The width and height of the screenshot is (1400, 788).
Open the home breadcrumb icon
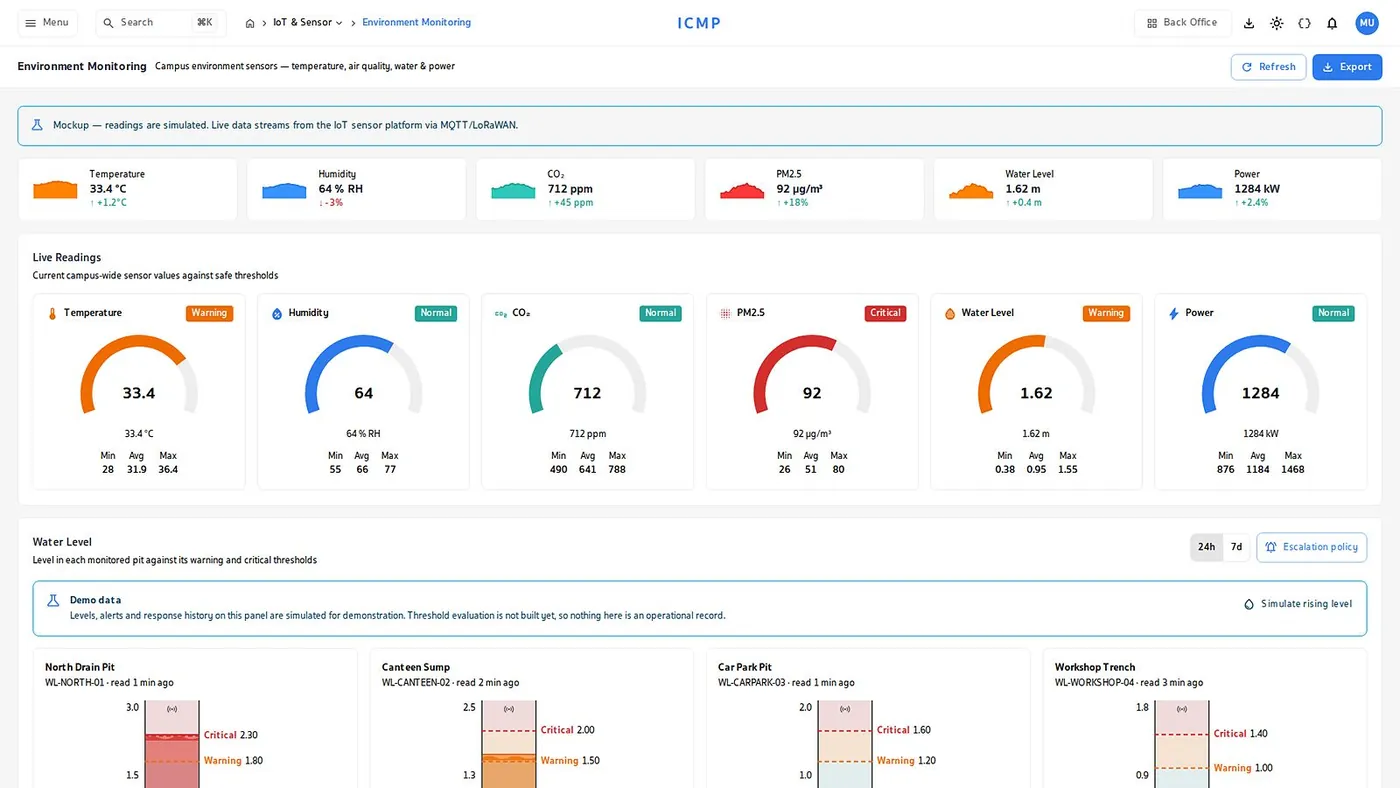(250, 23)
